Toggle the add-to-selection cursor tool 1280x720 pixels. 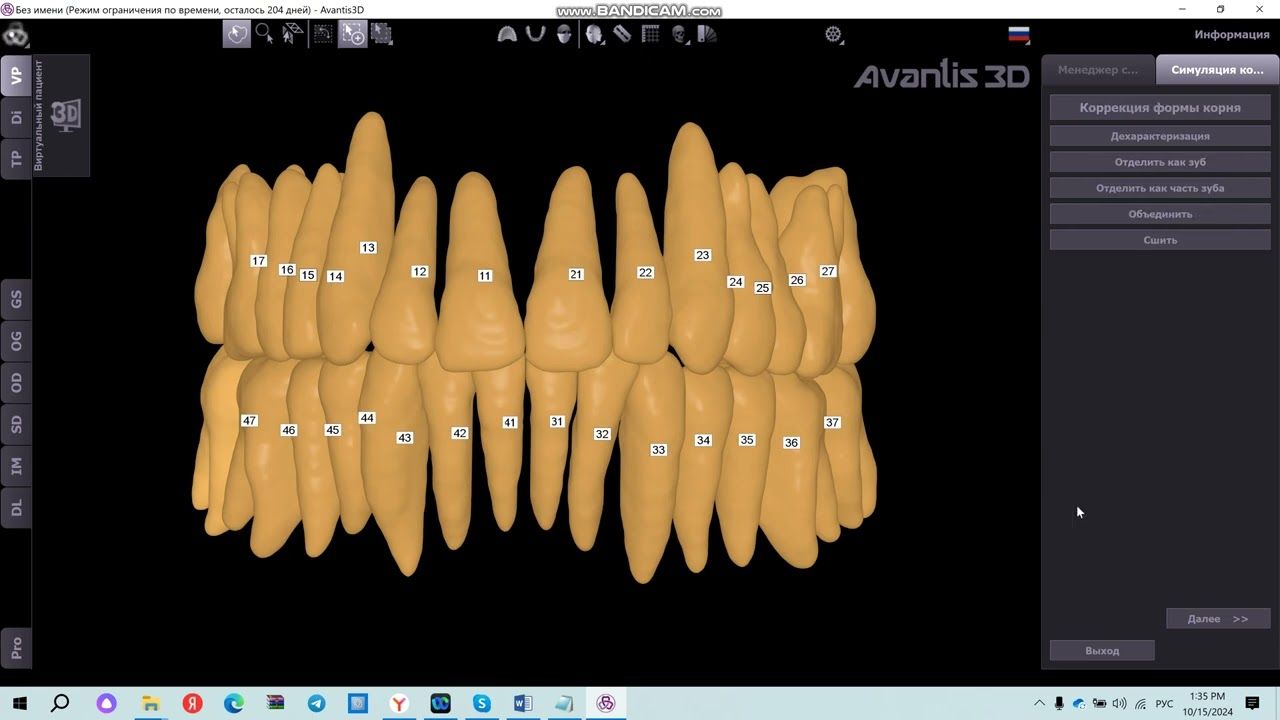[x=352, y=34]
